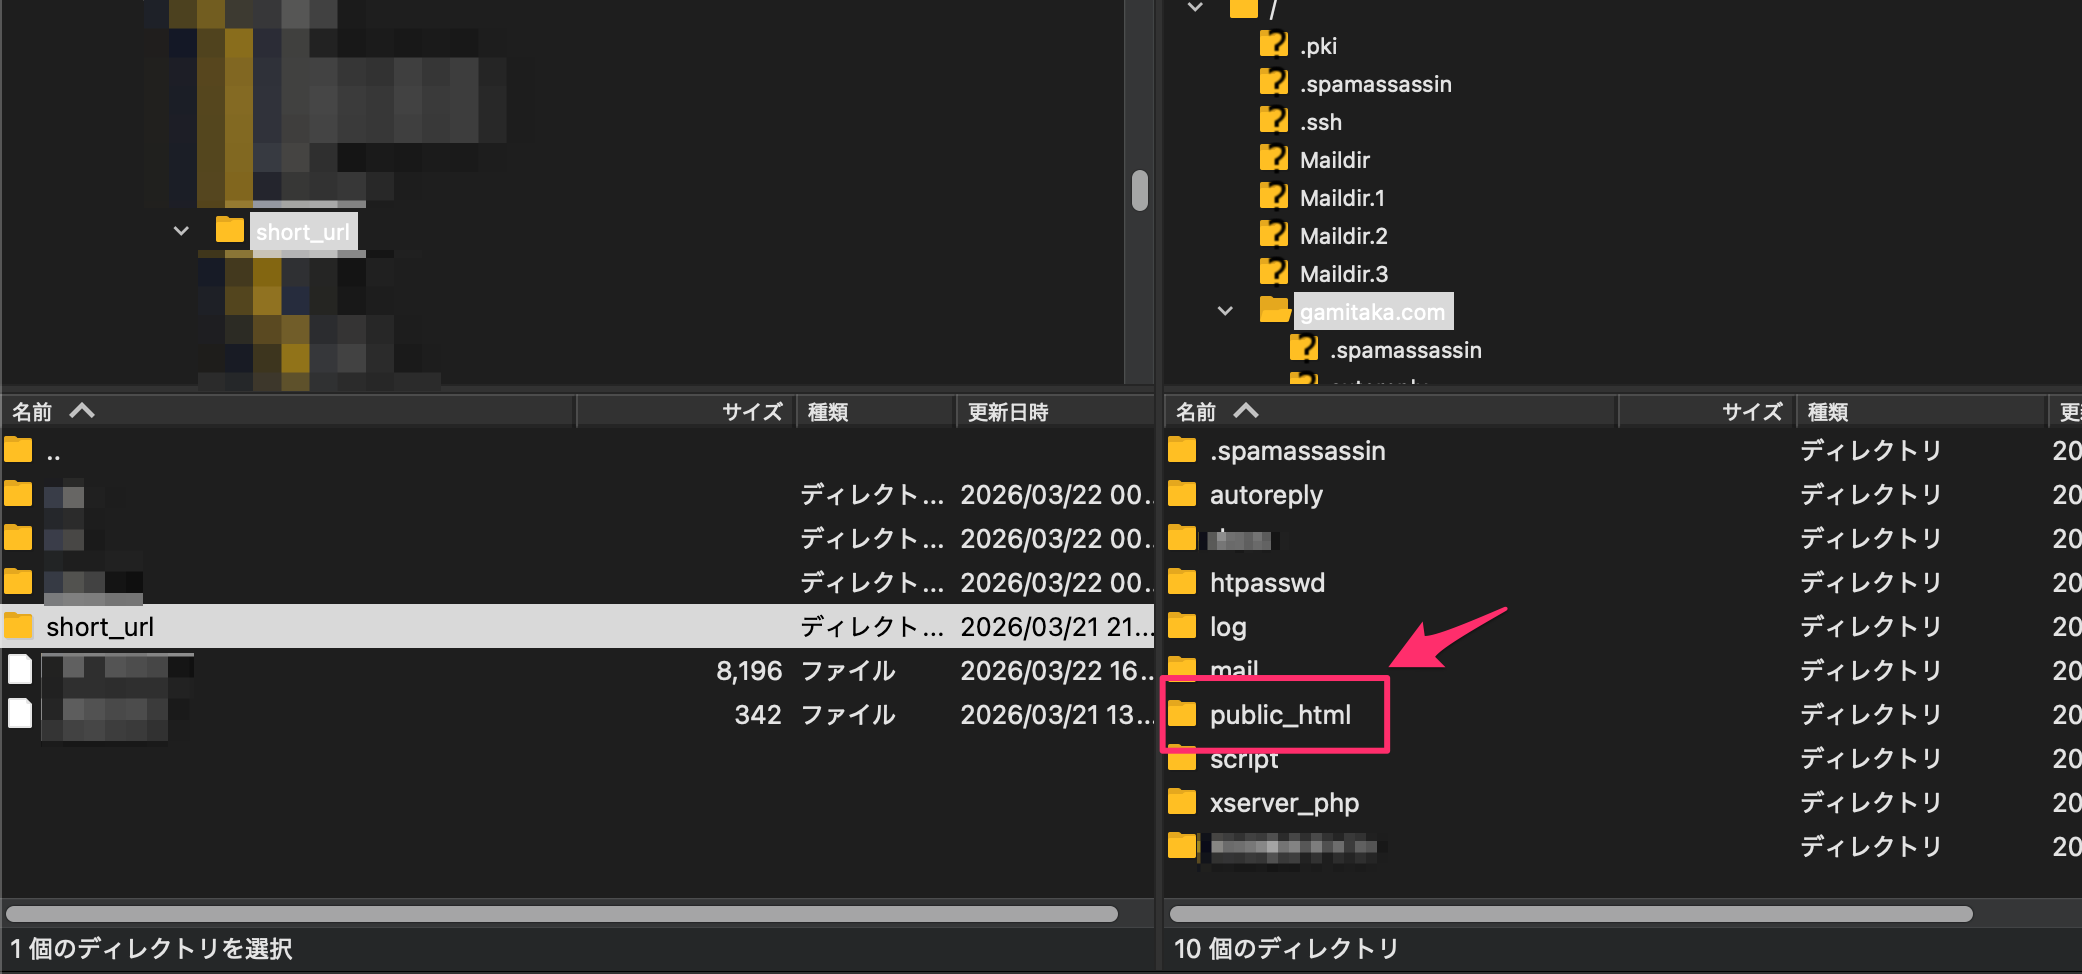
Task: Collapse the short_url local tree node
Action: (x=181, y=231)
